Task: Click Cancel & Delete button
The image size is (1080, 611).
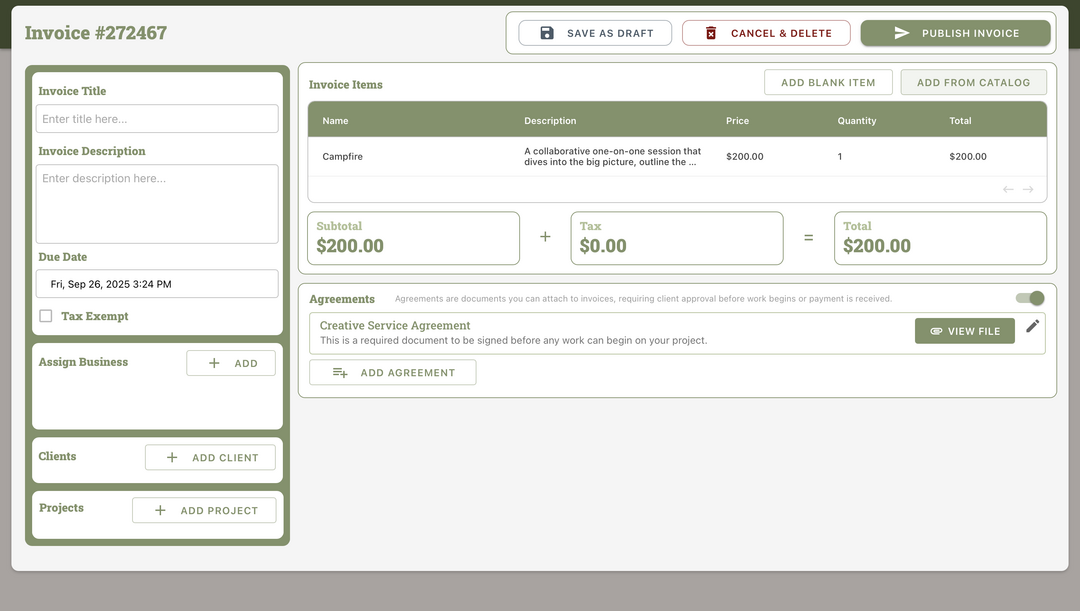Action: [766, 33]
